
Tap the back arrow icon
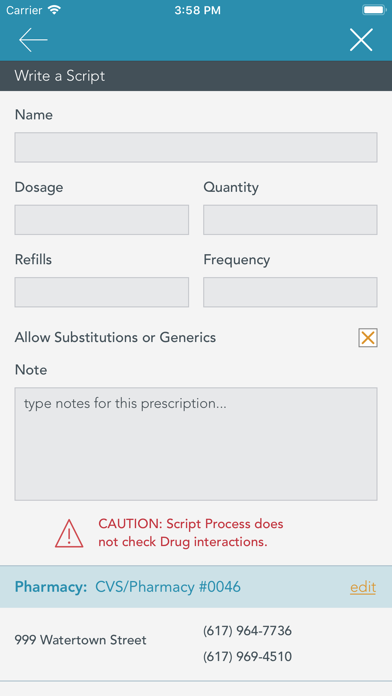click(x=33, y=40)
